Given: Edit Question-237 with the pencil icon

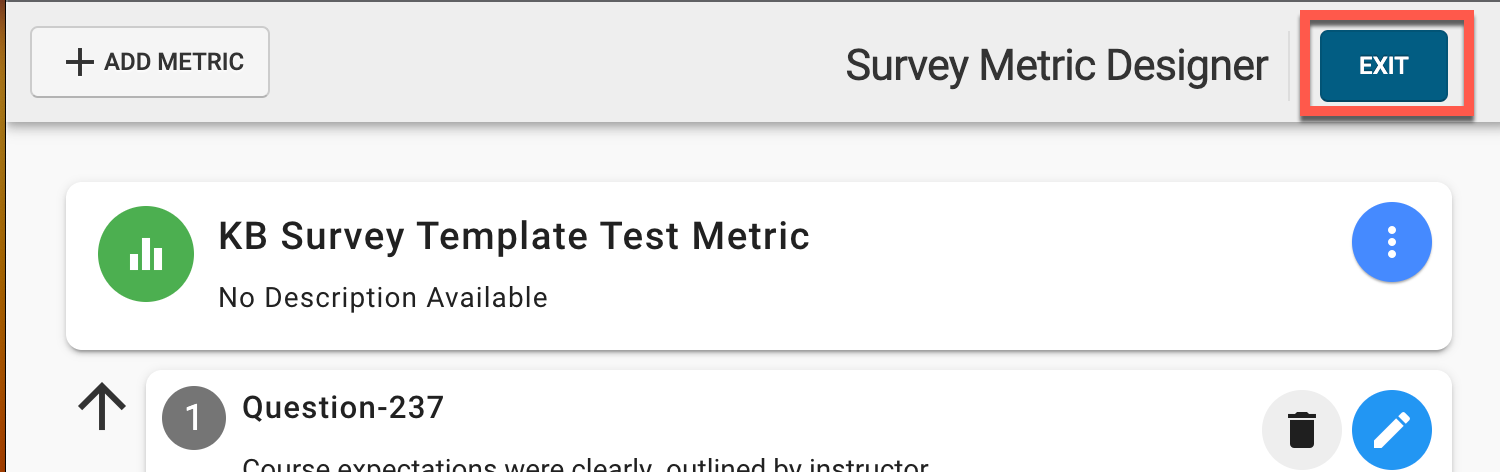Looking at the screenshot, I should coord(1391,430).
